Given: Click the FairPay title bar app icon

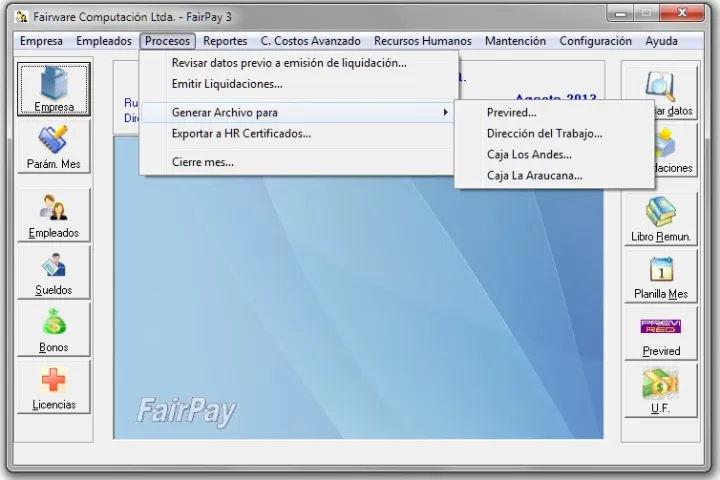Looking at the screenshot, I should 21,17.
